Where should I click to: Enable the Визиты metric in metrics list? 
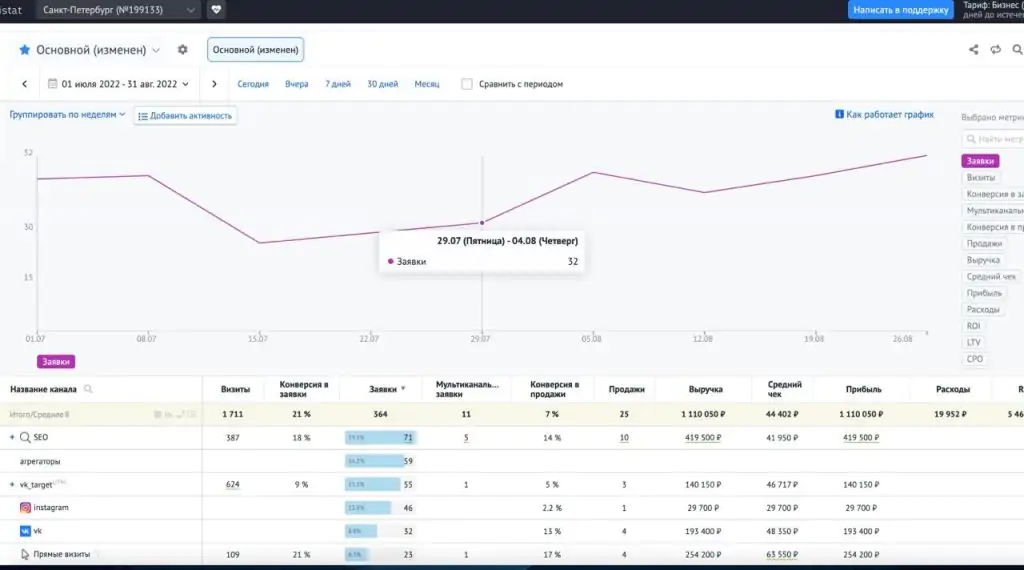coord(981,178)
